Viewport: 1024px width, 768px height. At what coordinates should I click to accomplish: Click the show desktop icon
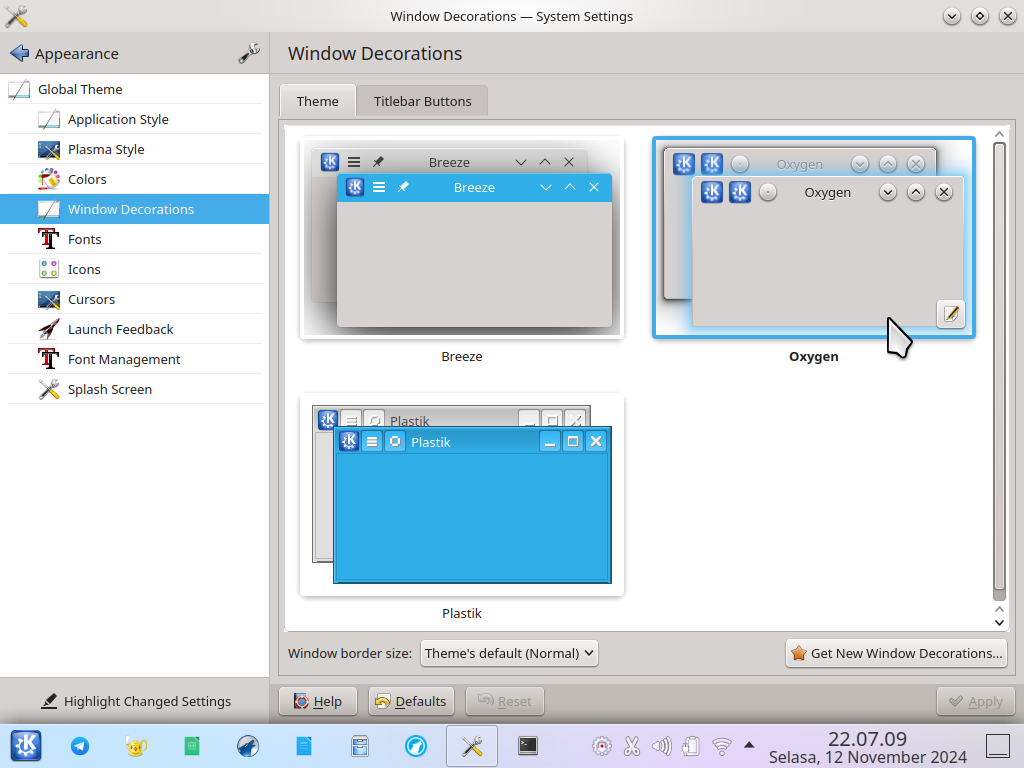click(x=998, y=746)
